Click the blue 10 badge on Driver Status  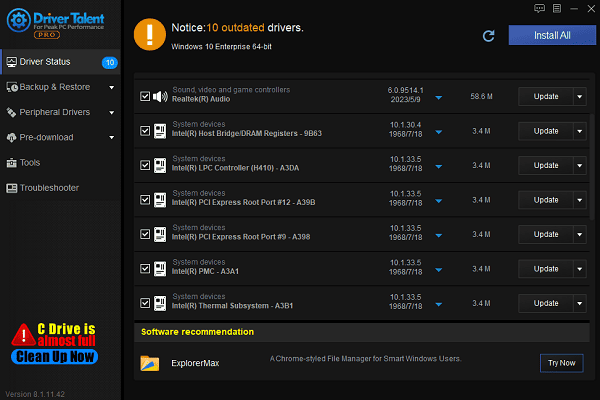[x=110, y=62]
